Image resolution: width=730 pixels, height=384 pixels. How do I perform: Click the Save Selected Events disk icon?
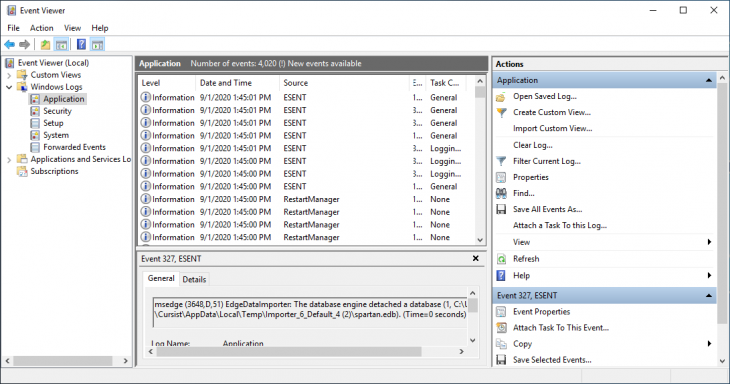pyautogui.click(x=501, y=360)
